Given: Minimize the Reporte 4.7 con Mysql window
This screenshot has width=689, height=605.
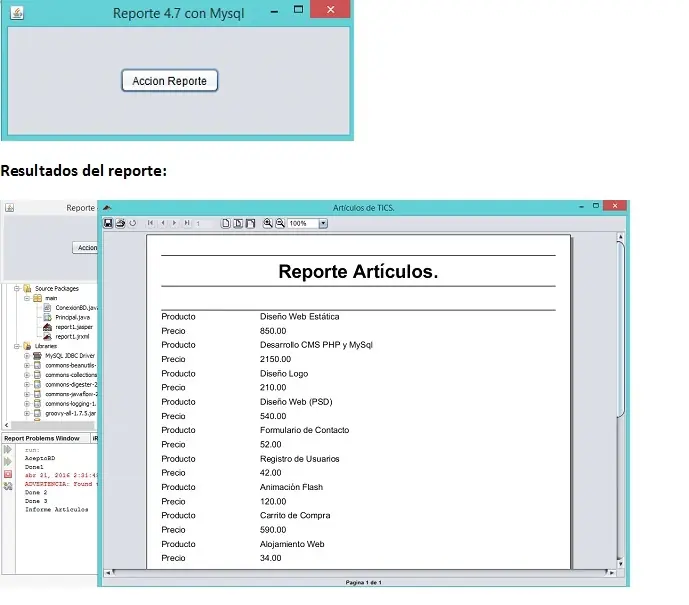Looking at the screenshot, I should (274, 11).
